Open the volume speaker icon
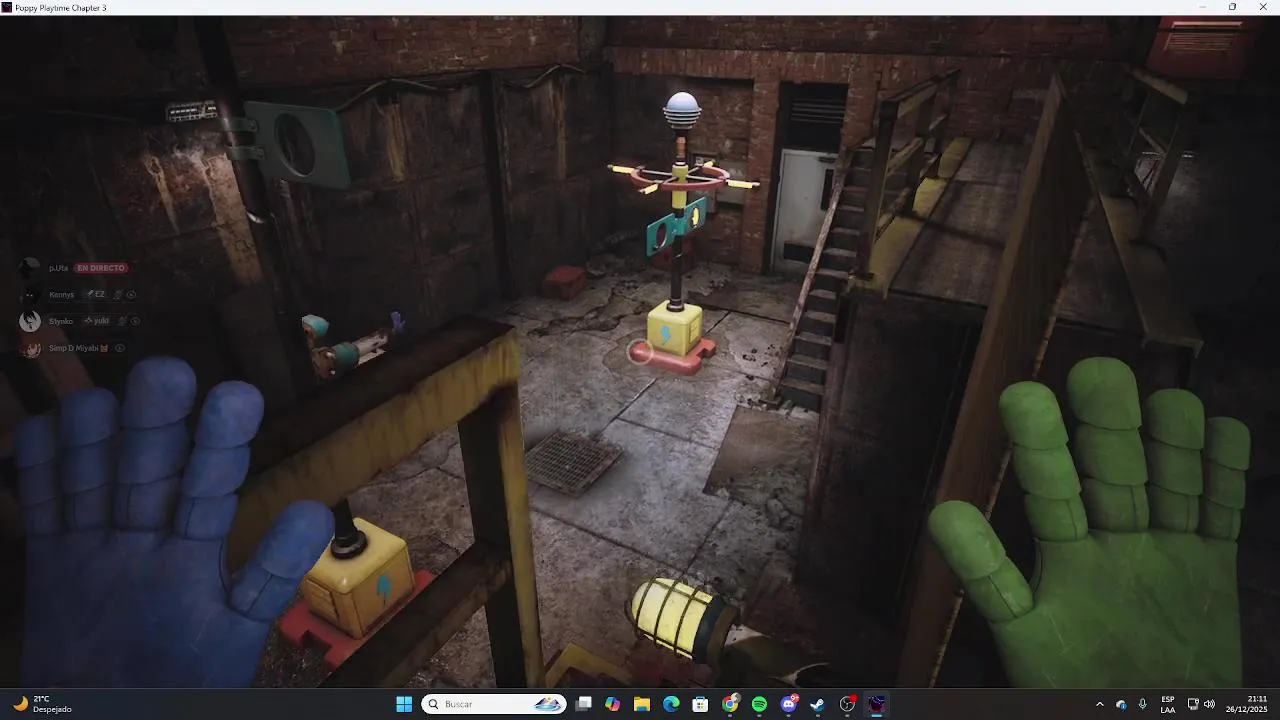The height and width of the screenshot is (720, 1280). (x=1209, y=704)
